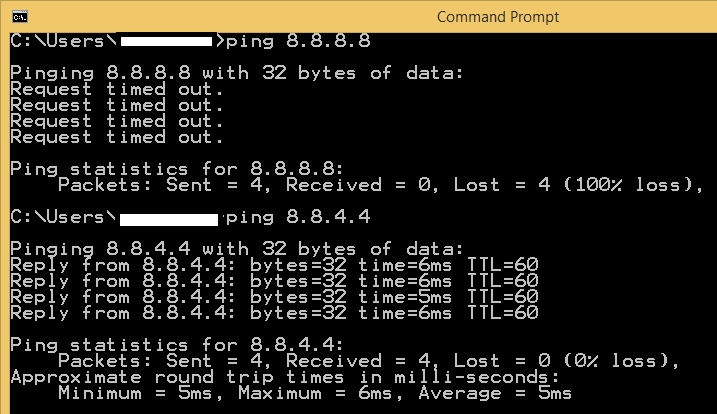This screenshot has height=414, width=717.
Task: Click the first 'ping 8.8.8.8' command
Action: (x=298, y=41)
